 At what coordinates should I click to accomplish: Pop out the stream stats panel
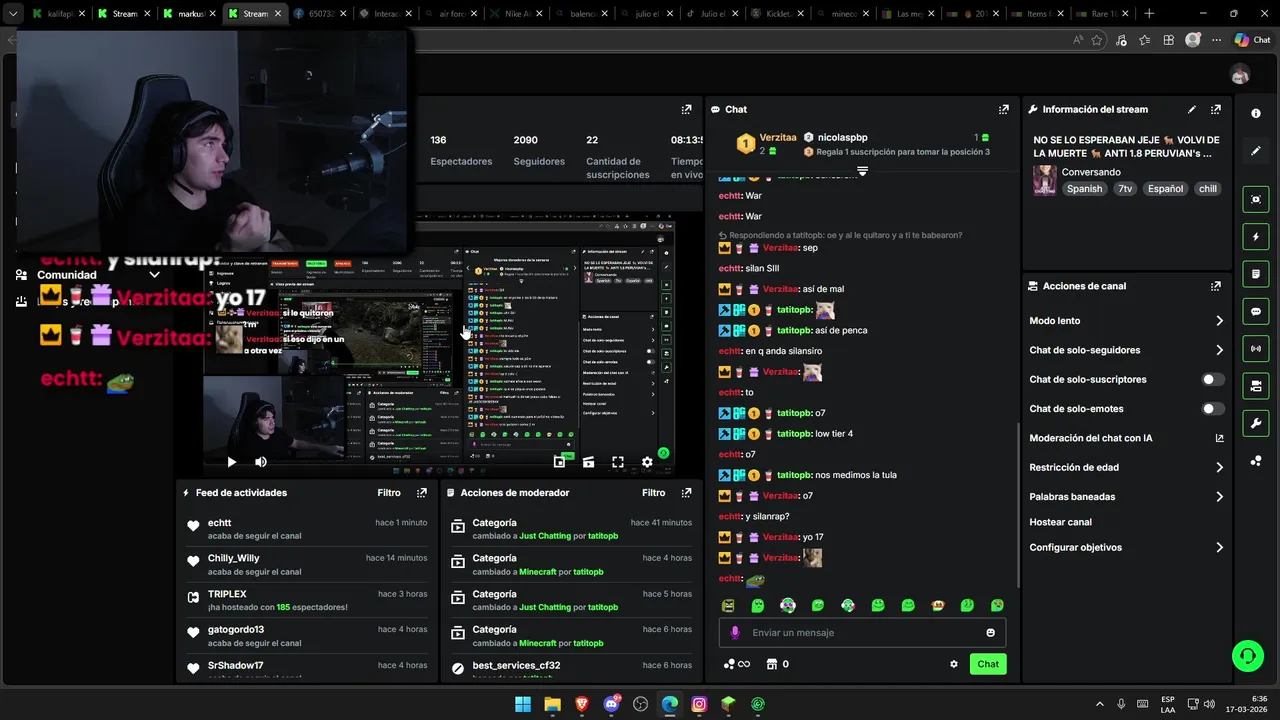[x=686, y=110]
